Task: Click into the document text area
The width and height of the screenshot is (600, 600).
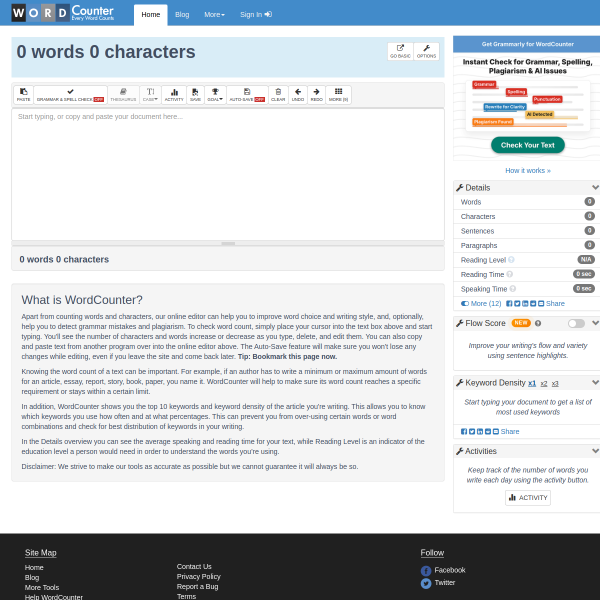Action: (x=228, y=175)
